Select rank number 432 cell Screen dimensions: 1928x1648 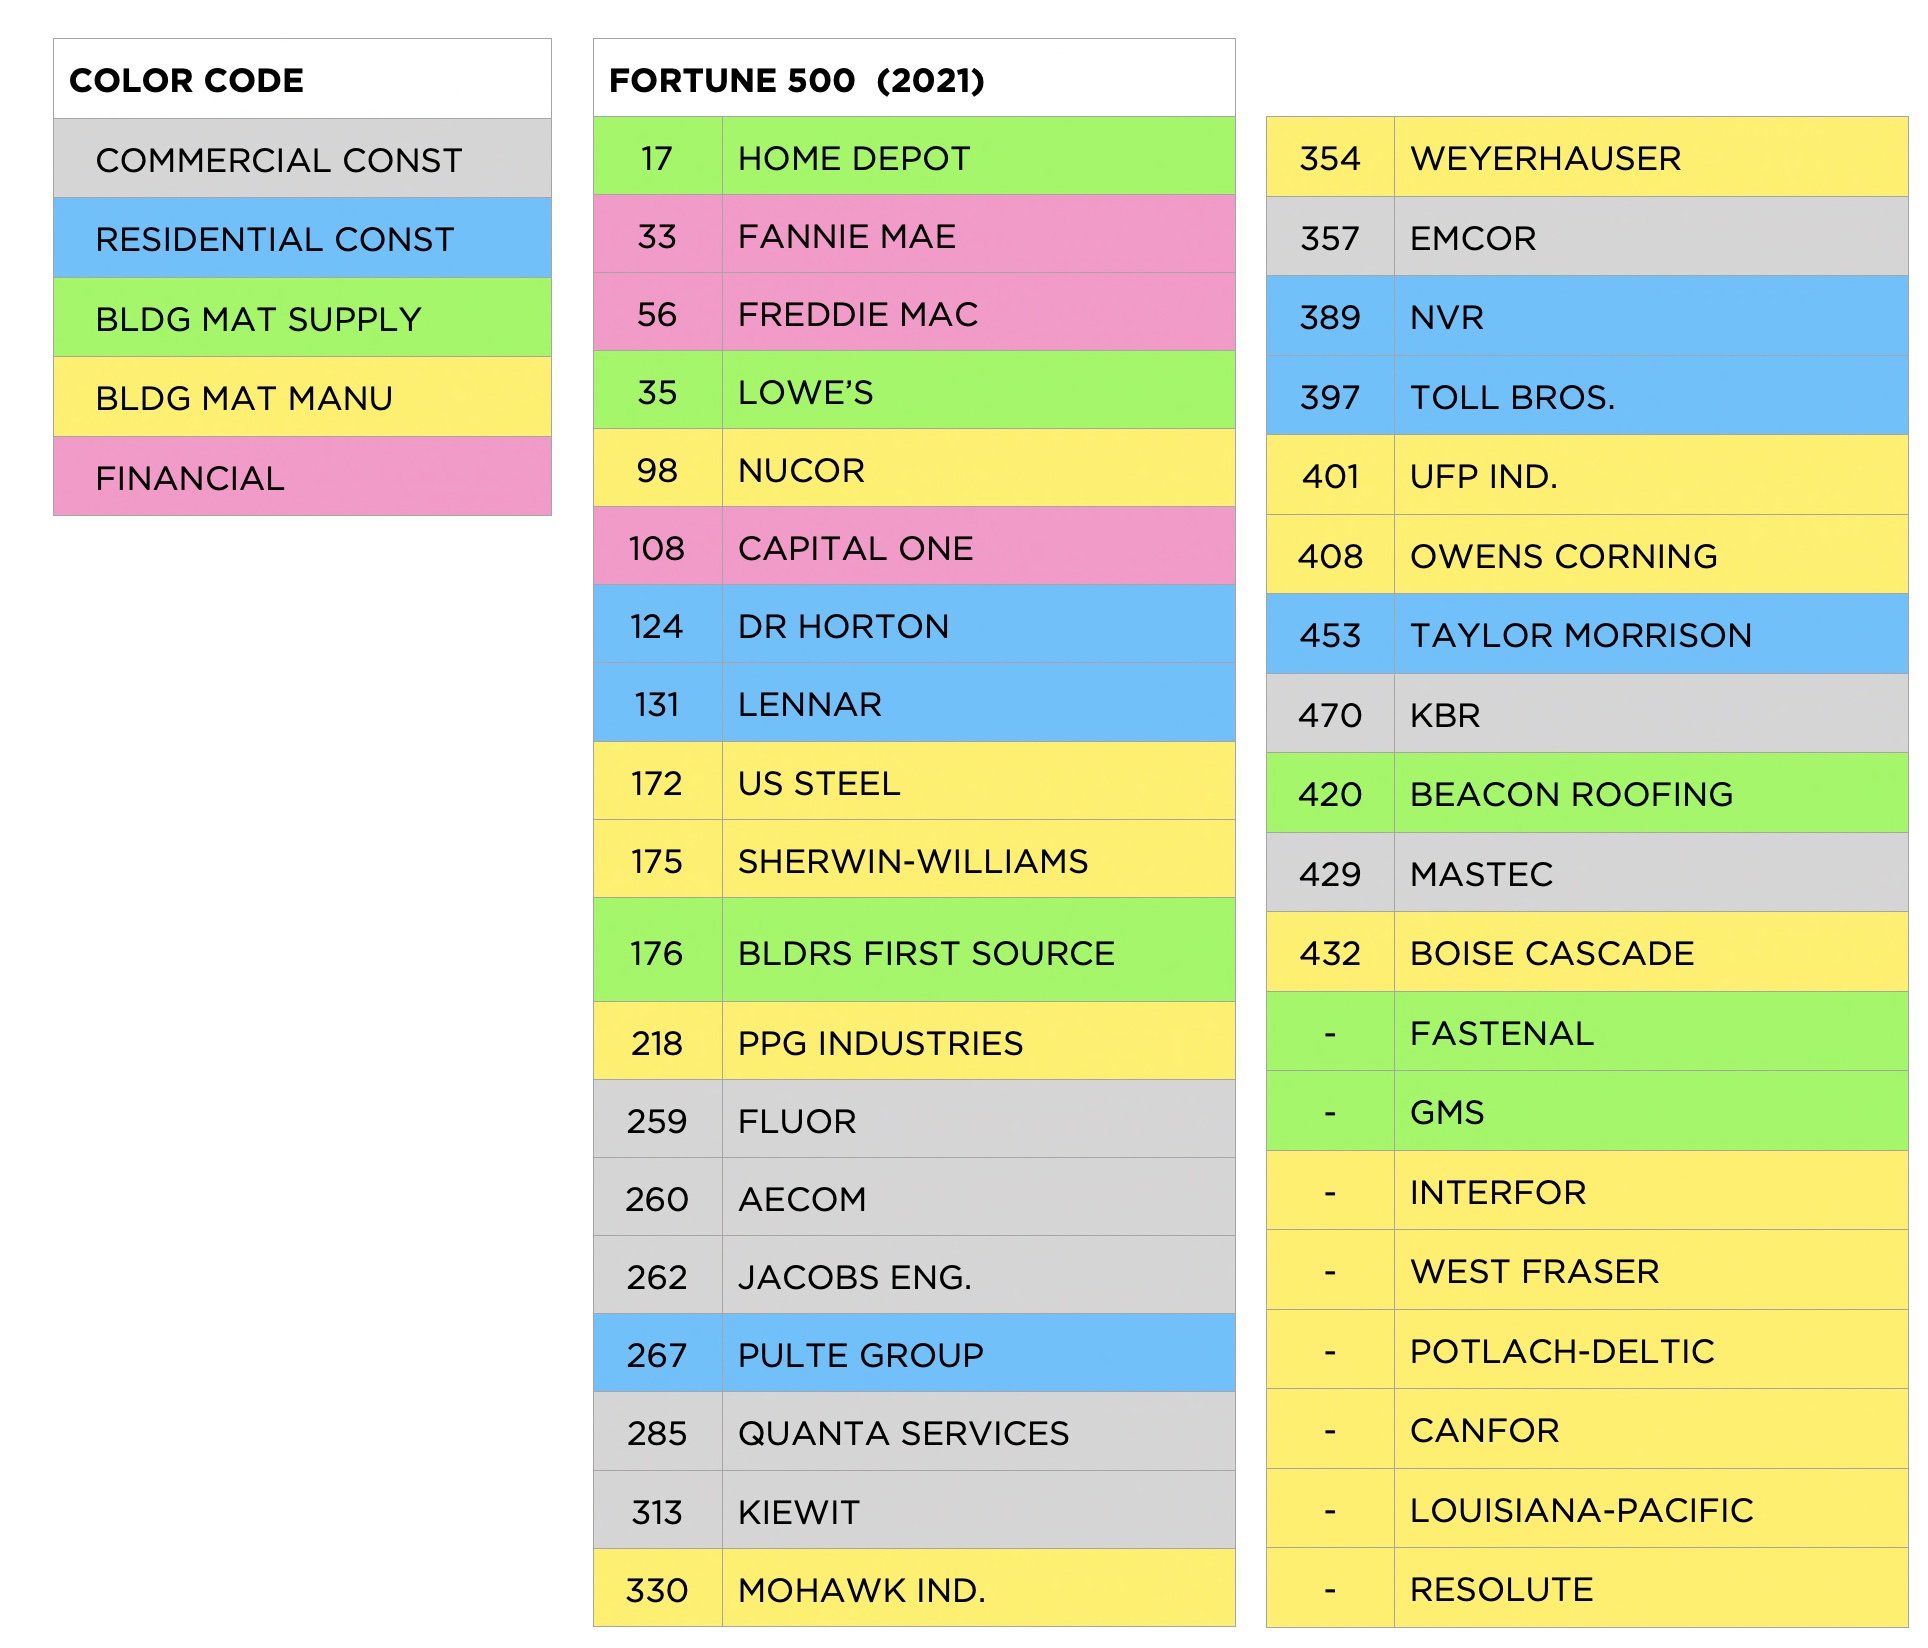point(1330,951)
